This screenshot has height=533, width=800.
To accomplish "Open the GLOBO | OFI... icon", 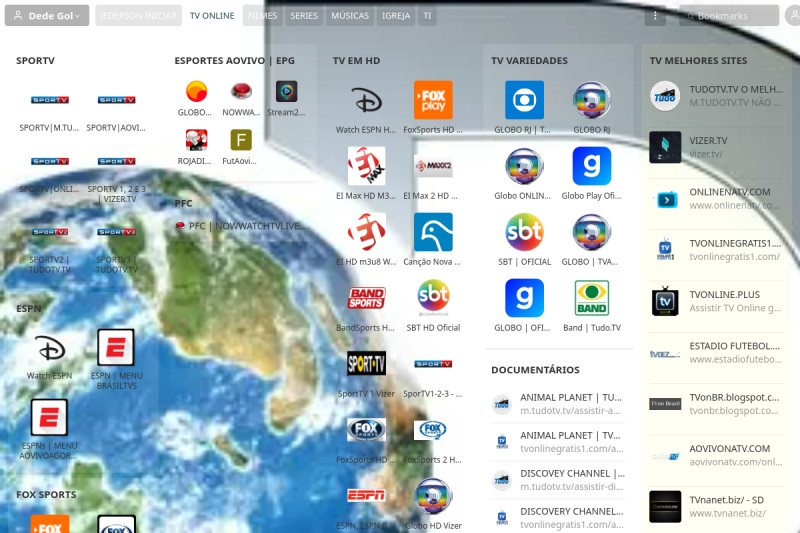I will click(x=524, y=298).
